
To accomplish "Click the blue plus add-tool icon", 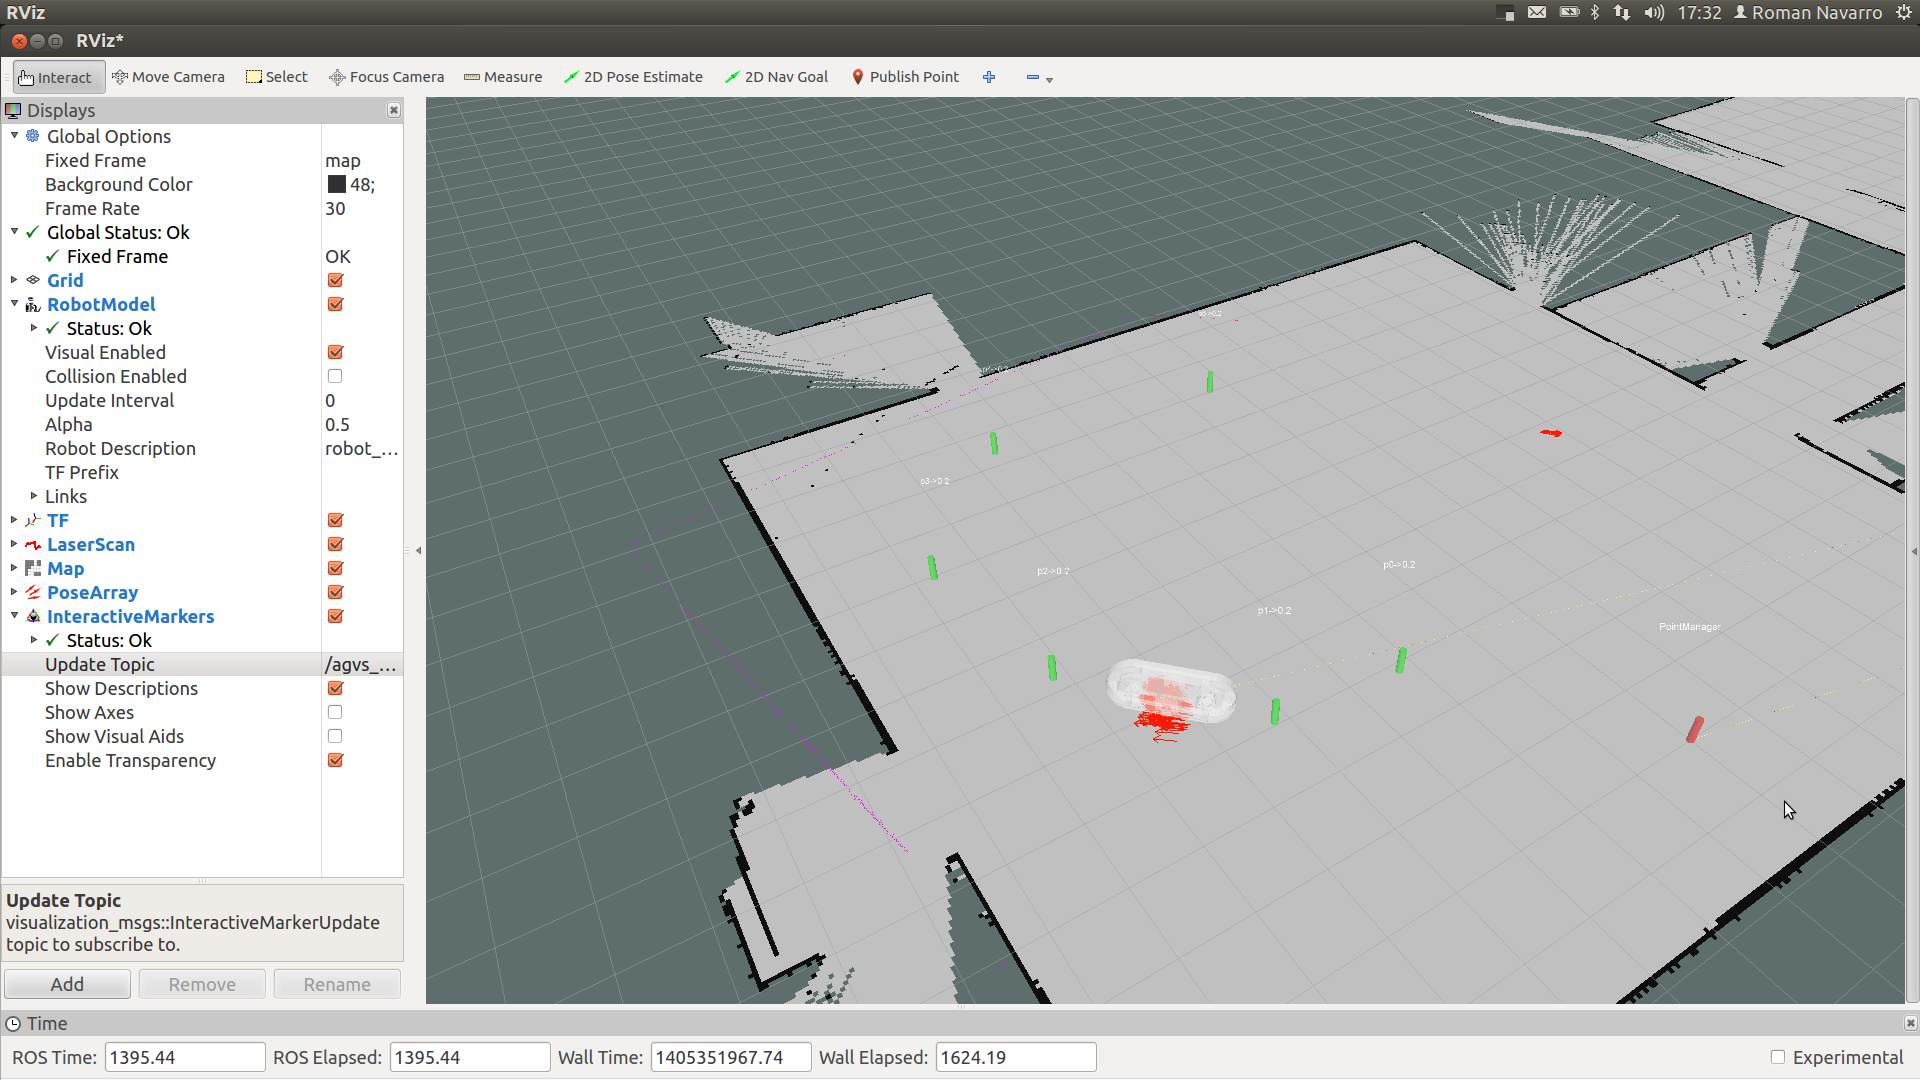I will coord(989,77).
